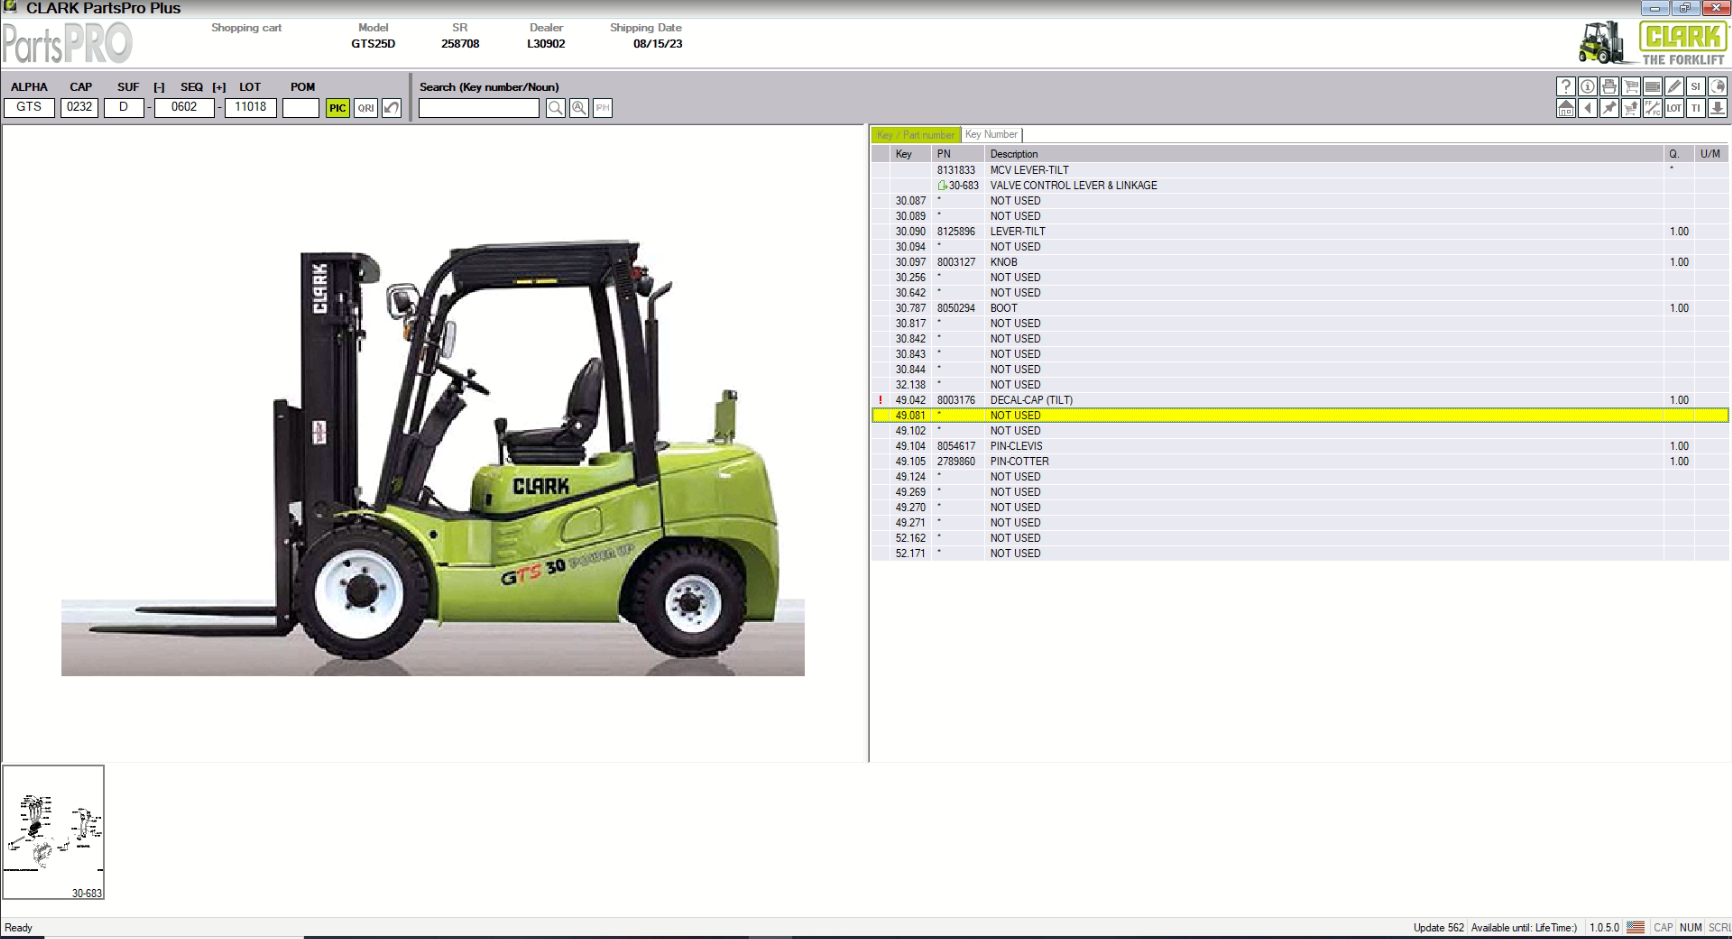Select the MCV LEVER-TILT row
Screen dimensions: 1732x939
[x=1300, y=170]
